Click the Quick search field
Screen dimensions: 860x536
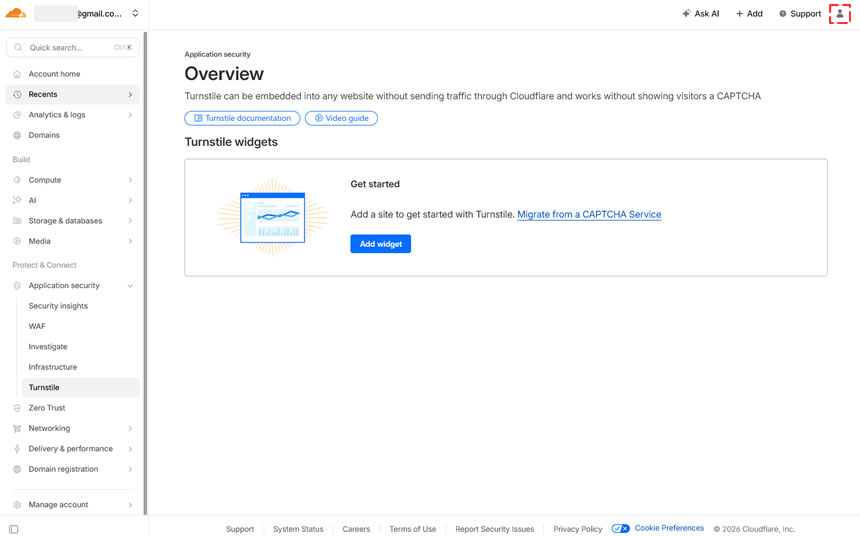73,48
